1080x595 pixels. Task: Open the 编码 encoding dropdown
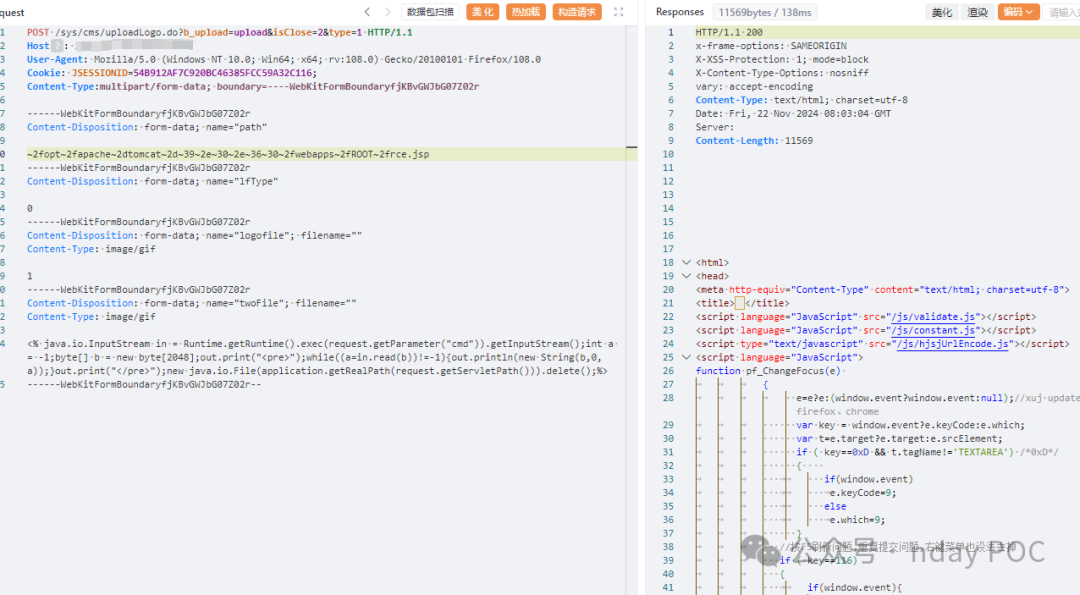(x=1018, y=12)
